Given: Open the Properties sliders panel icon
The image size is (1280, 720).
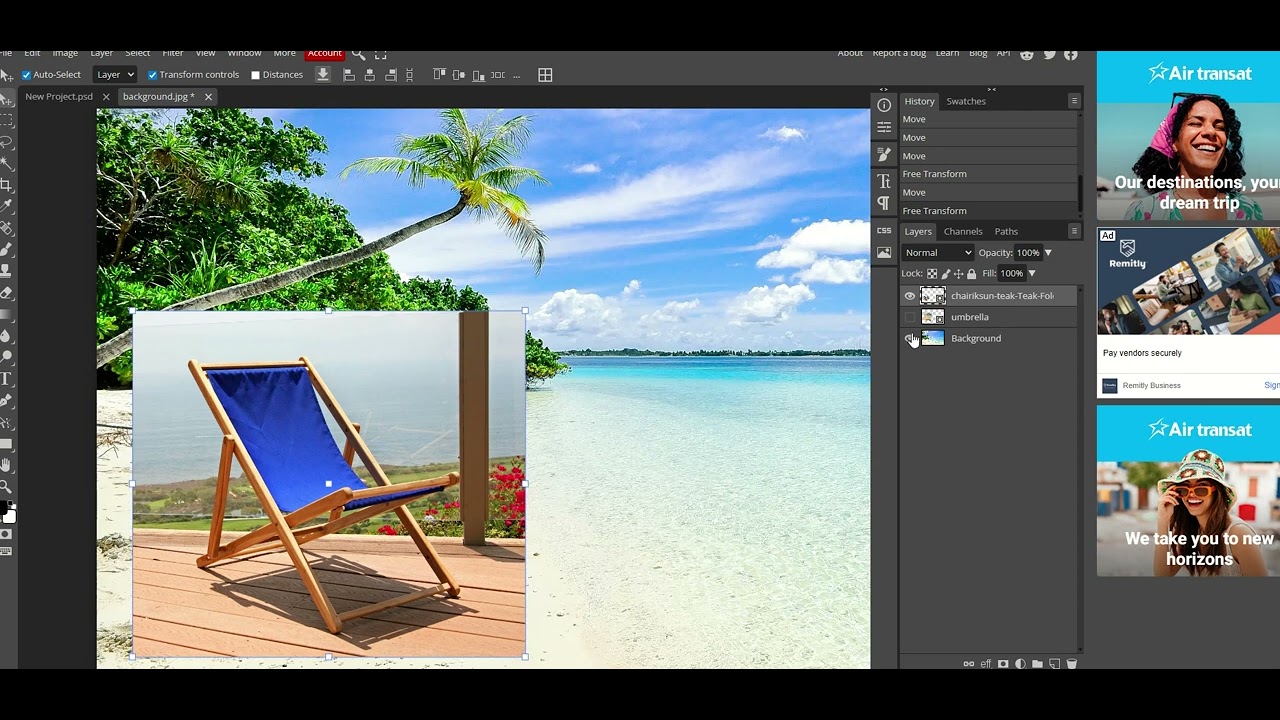Looking at the screenshot, I should 884,128.
